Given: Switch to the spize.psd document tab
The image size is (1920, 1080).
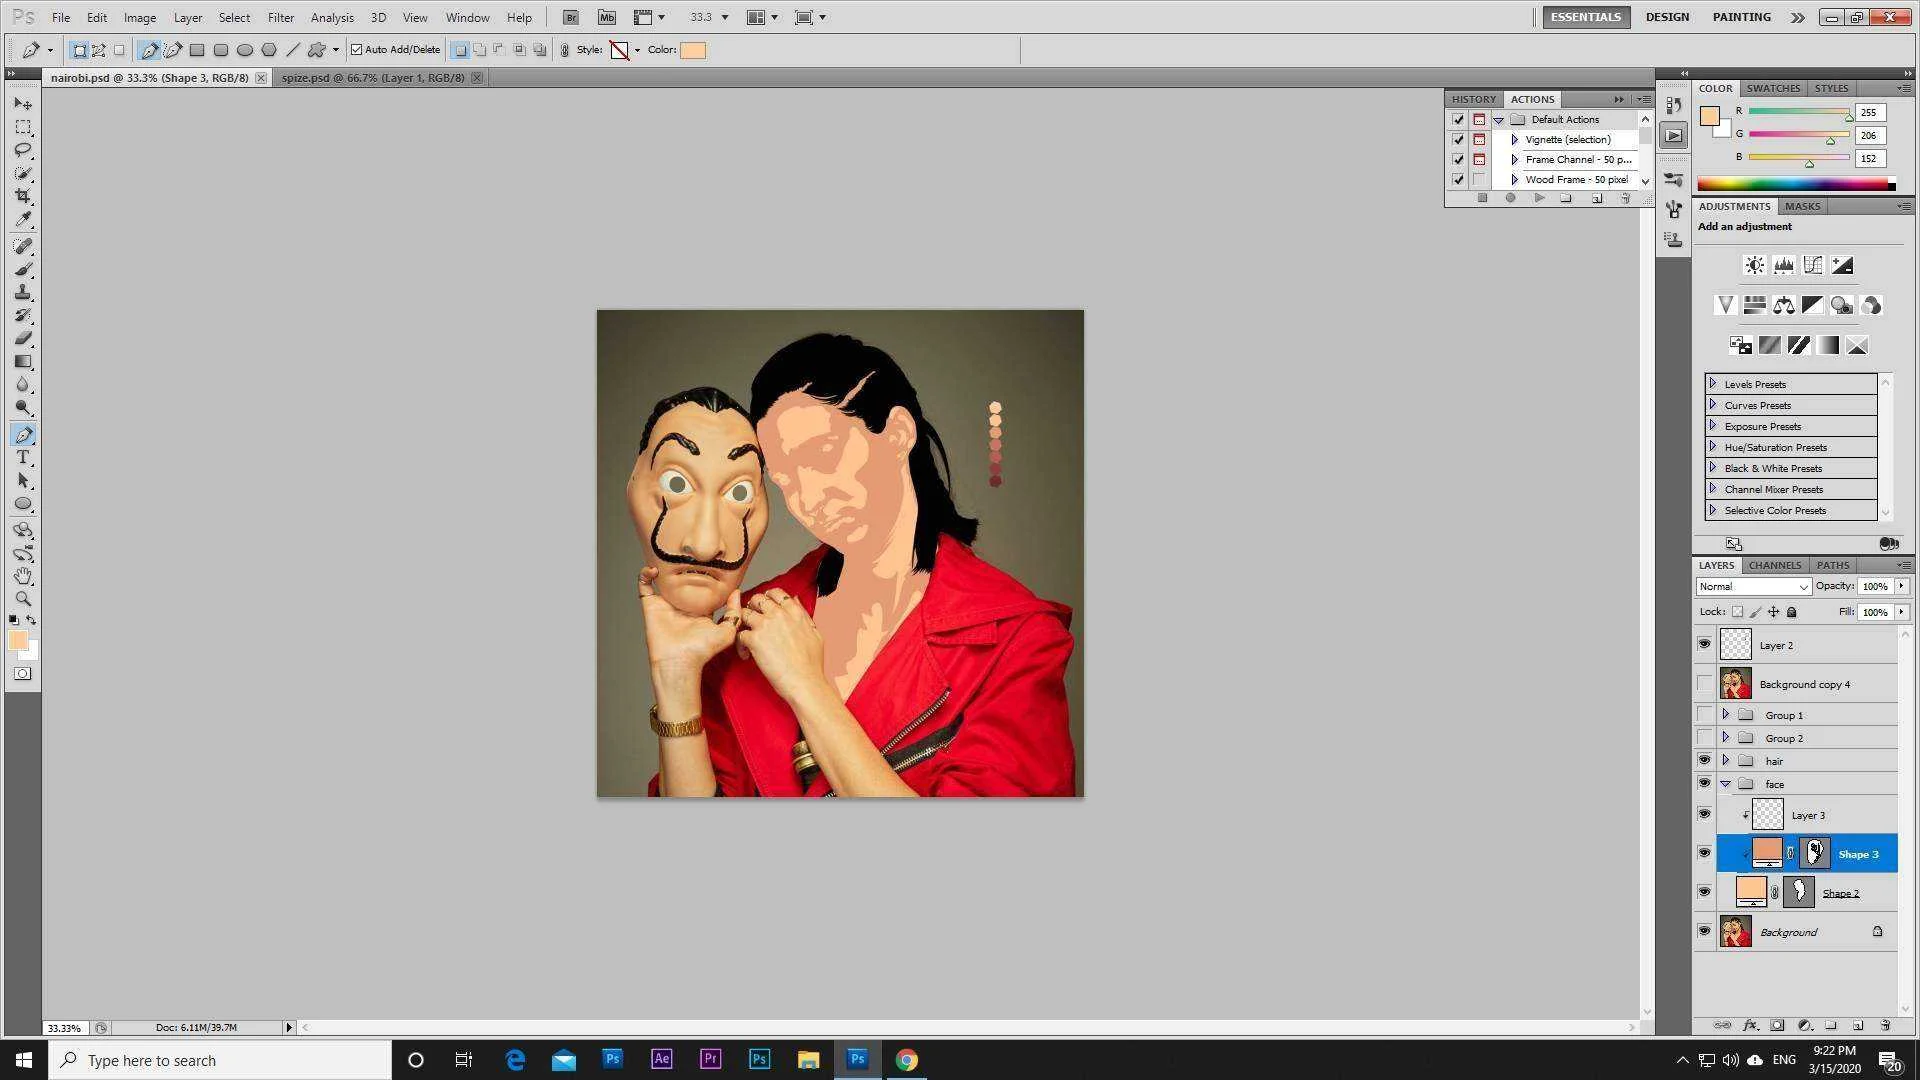Looking at the screenshot, I should coord(373,78).
